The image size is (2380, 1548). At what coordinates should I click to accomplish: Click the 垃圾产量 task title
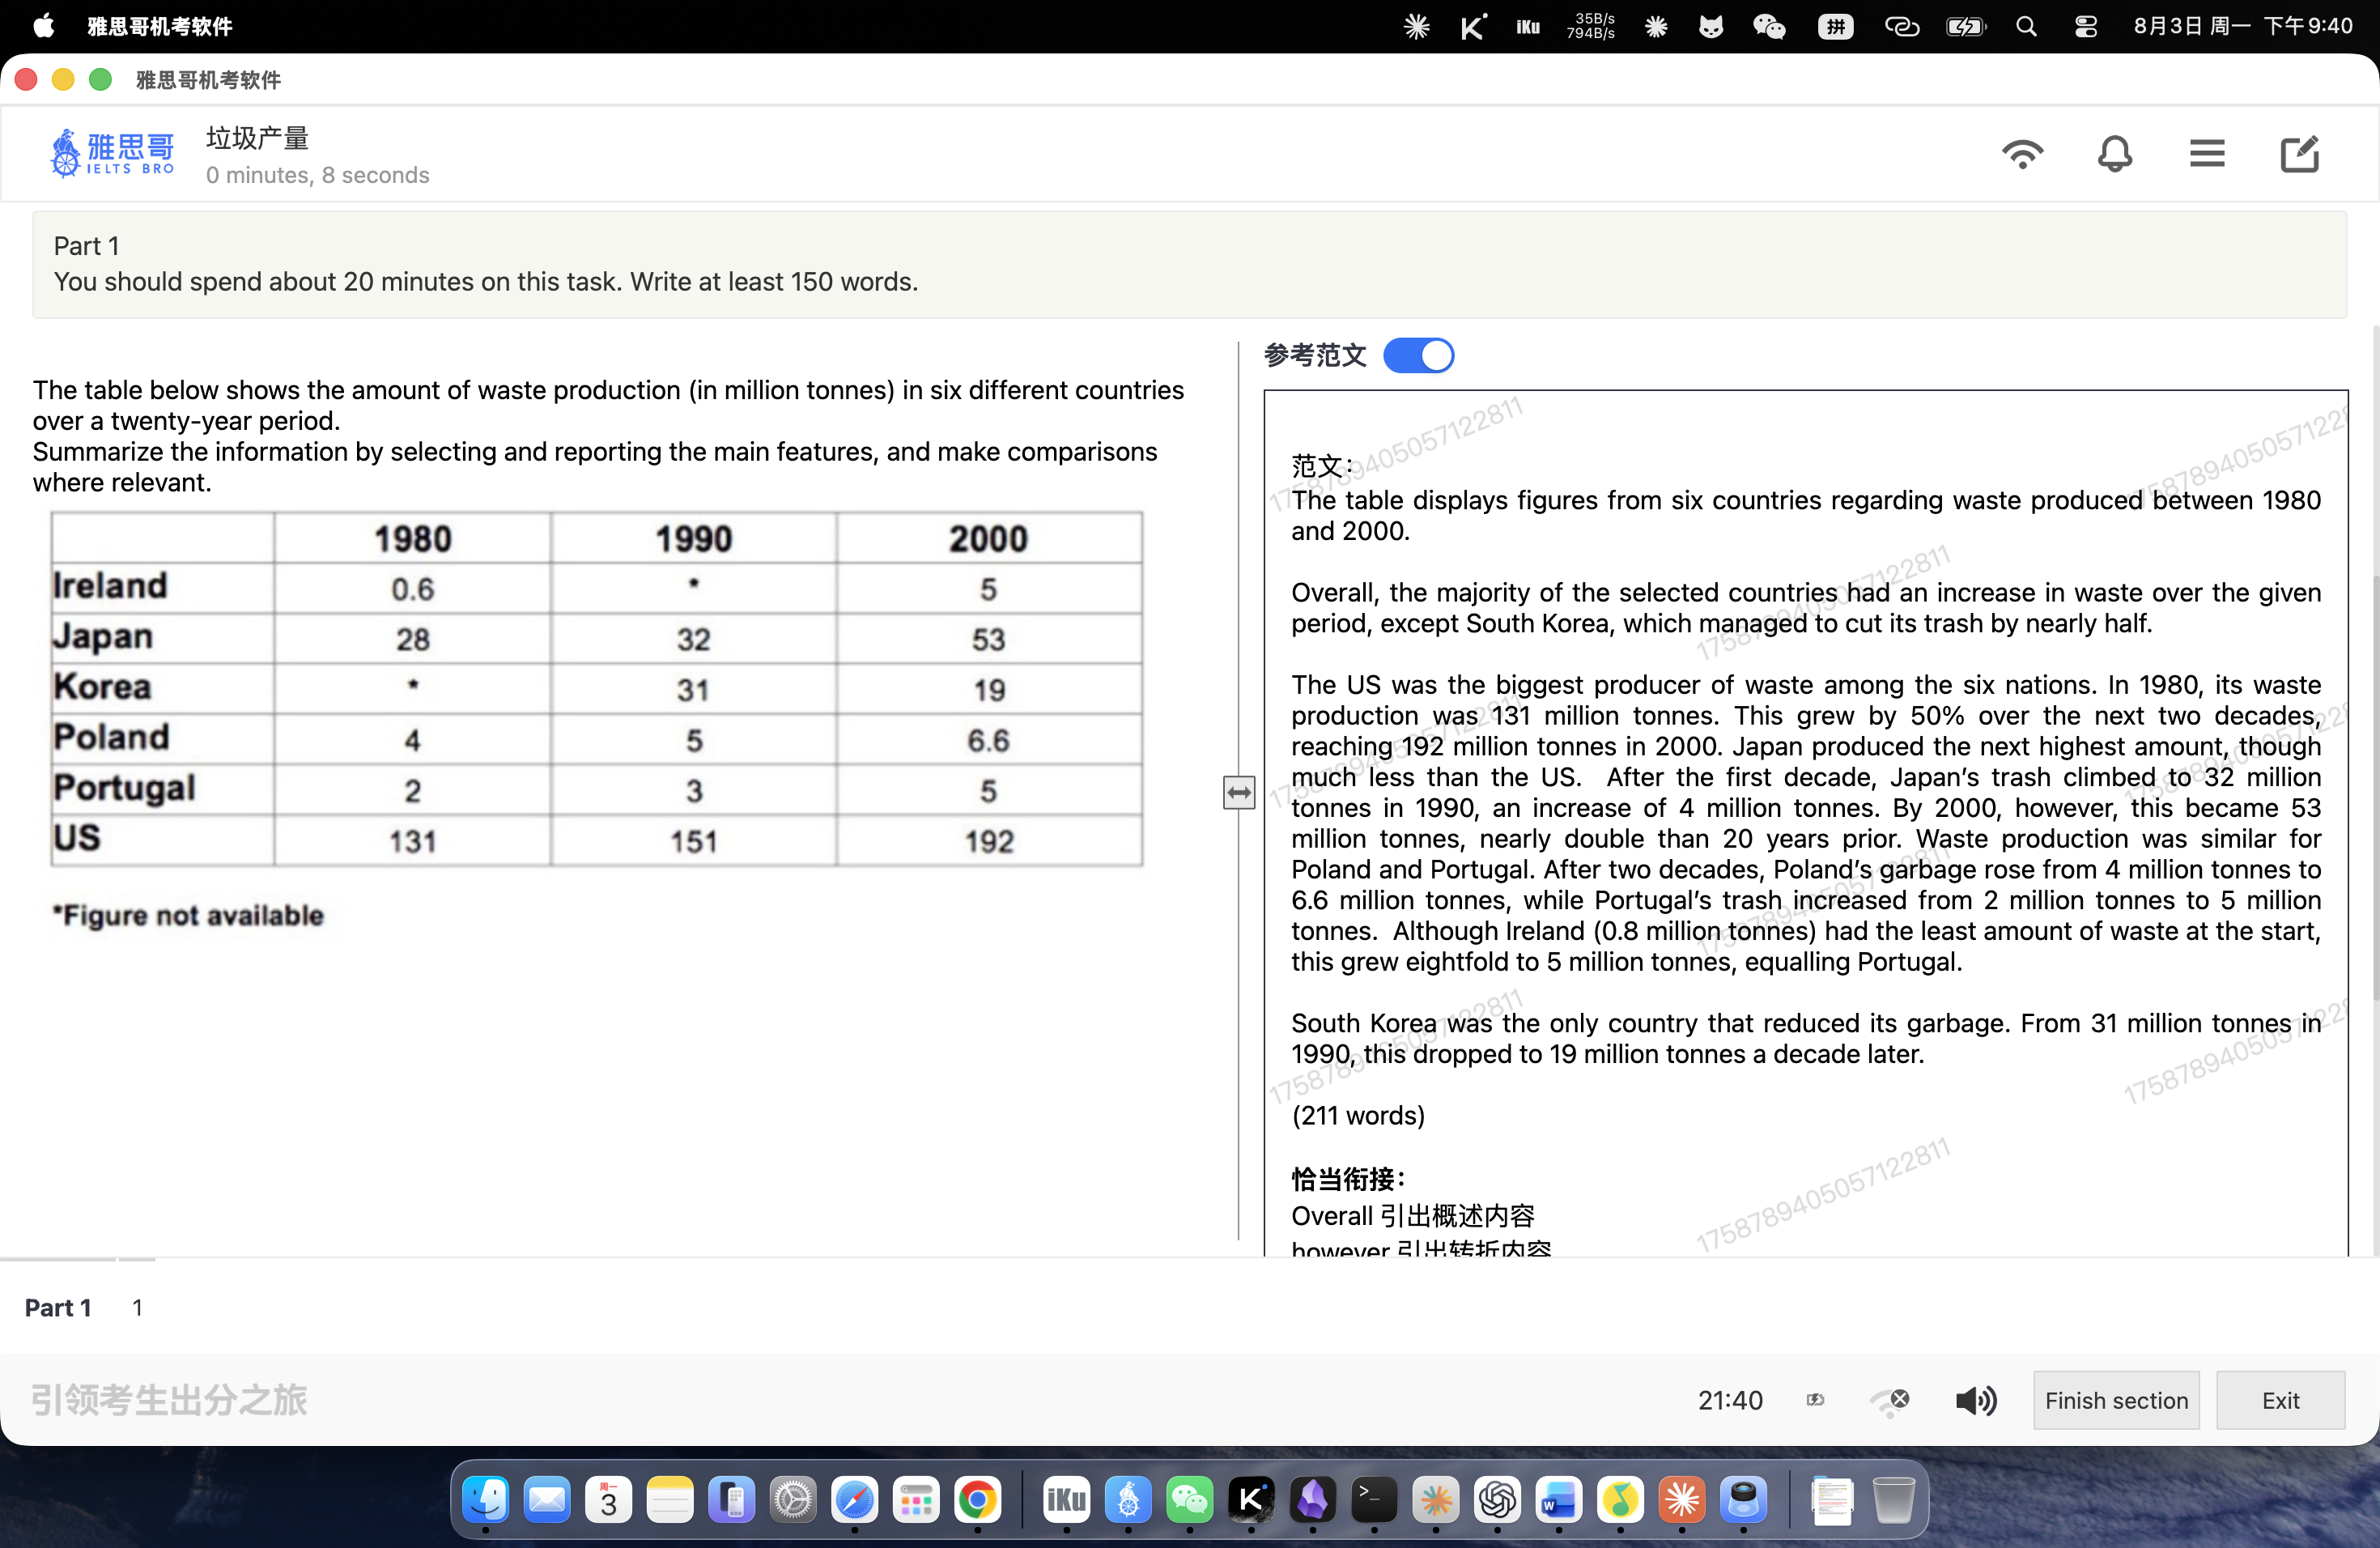257,138
